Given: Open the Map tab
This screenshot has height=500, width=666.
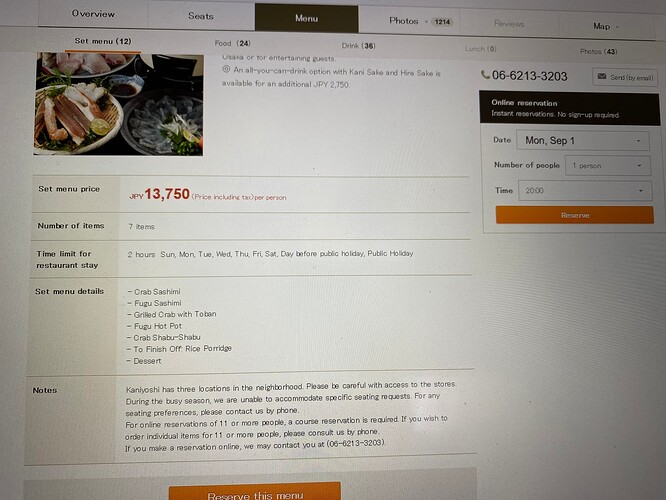Looking at the screenshot, I should [x=606, y=26].
